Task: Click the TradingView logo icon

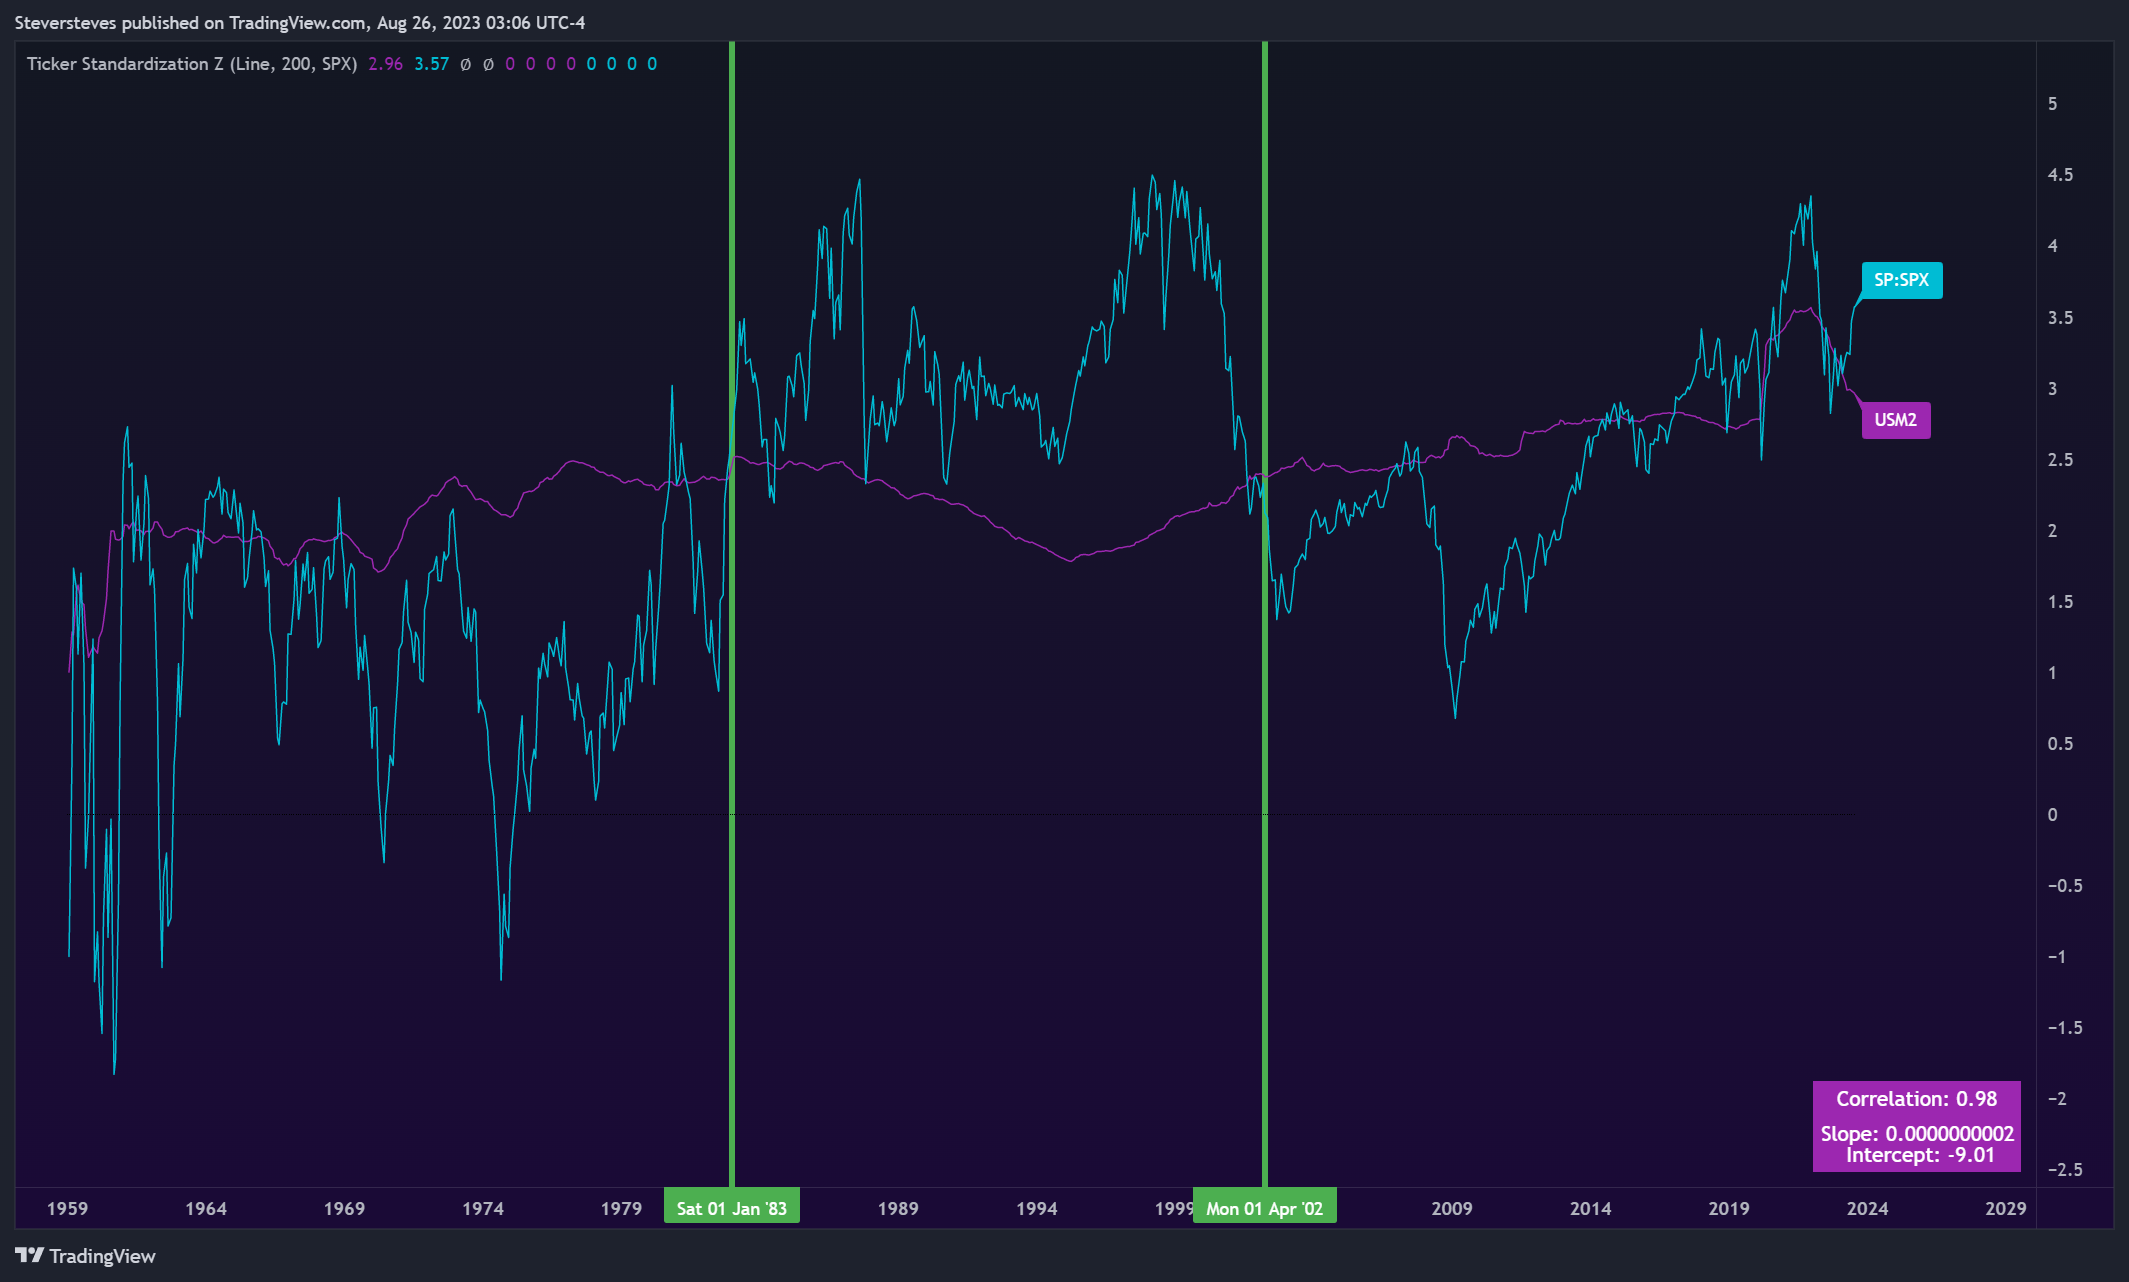Action: (x=29, y=1255)
